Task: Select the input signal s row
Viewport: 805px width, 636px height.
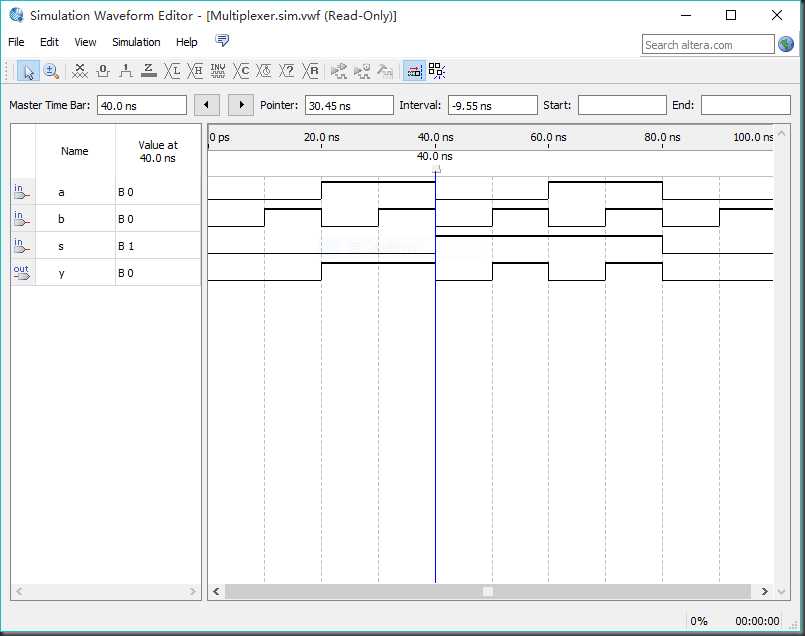Action: coord(106,246)
